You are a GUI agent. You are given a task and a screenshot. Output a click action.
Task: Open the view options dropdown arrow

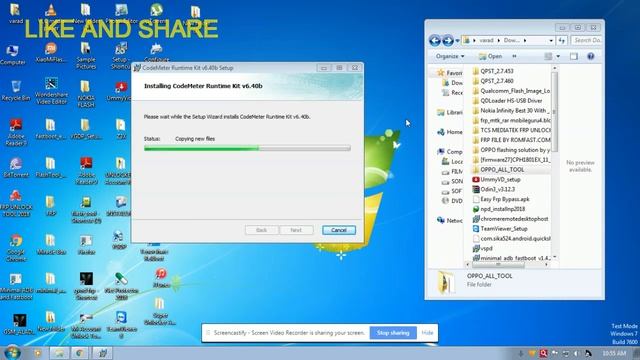[558, 56]
